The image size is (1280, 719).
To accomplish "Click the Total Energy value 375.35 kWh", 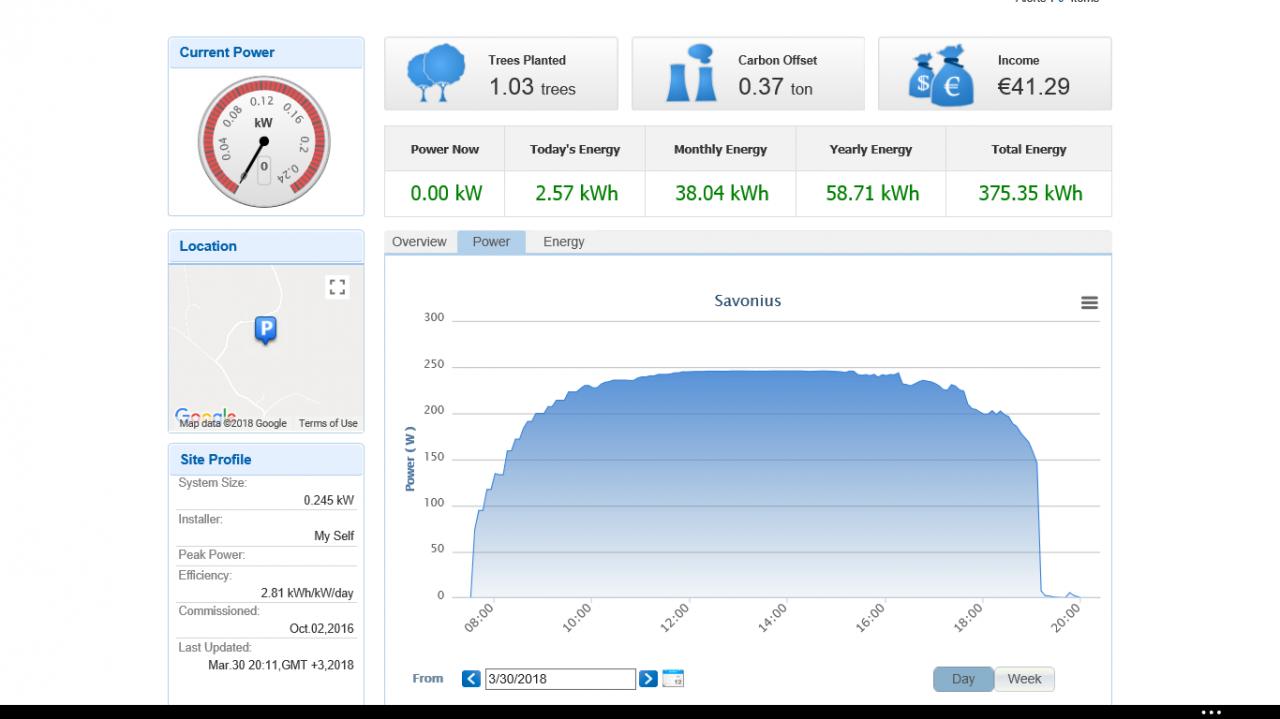I will pyautogui.click(x=1030, y=193).
